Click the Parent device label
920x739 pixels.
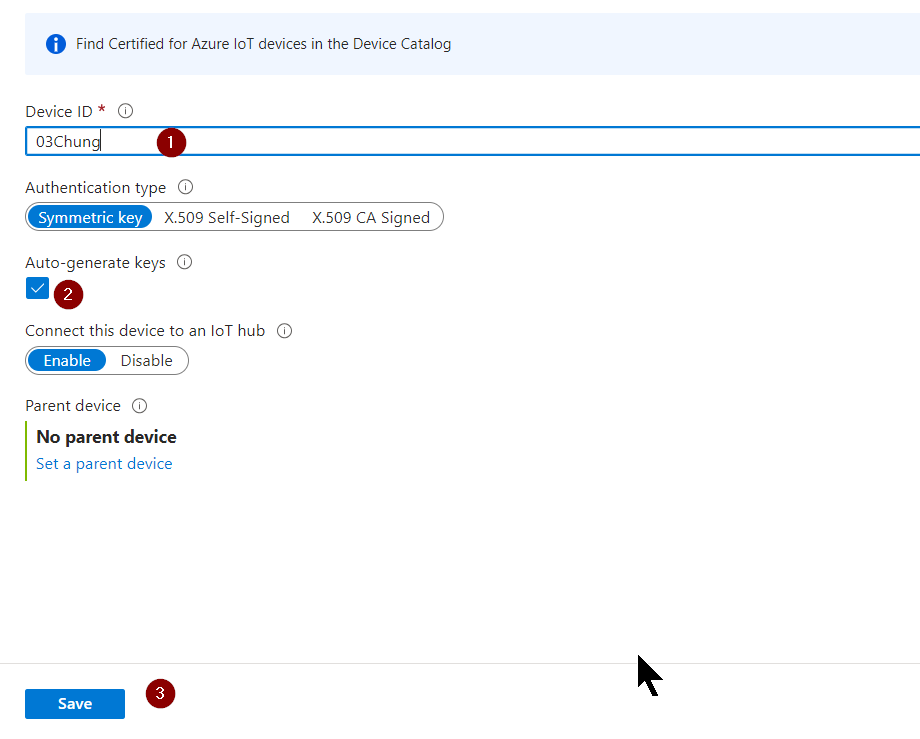pyautogui.click(x=73, y=406)
